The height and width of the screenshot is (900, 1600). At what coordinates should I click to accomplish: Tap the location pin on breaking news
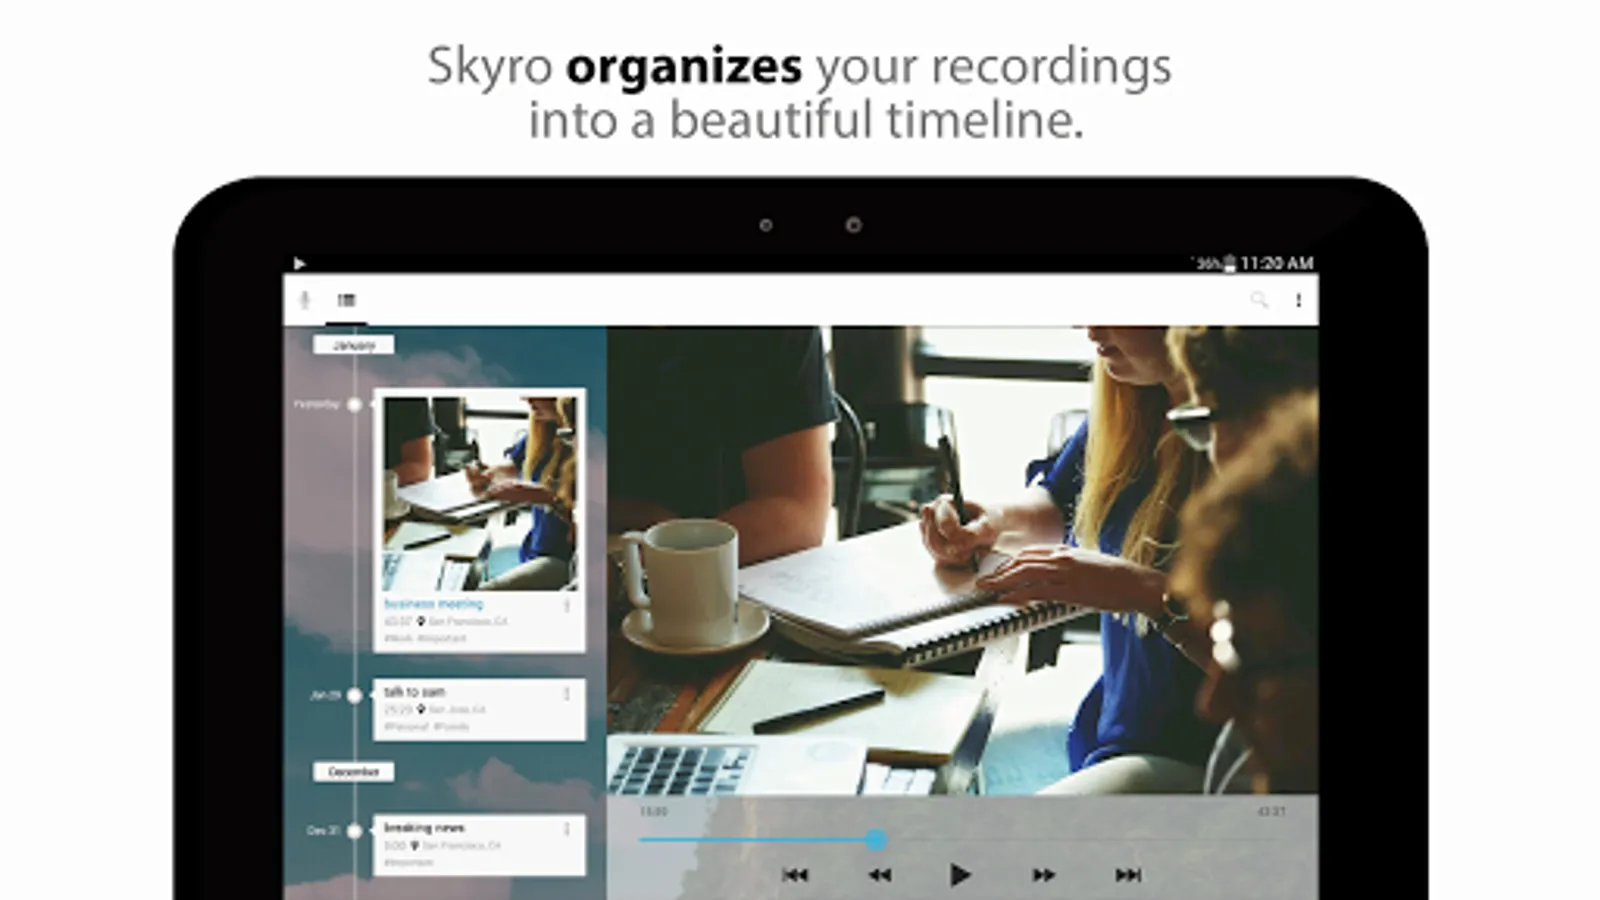pyautogui.click(x=414, y=846)
